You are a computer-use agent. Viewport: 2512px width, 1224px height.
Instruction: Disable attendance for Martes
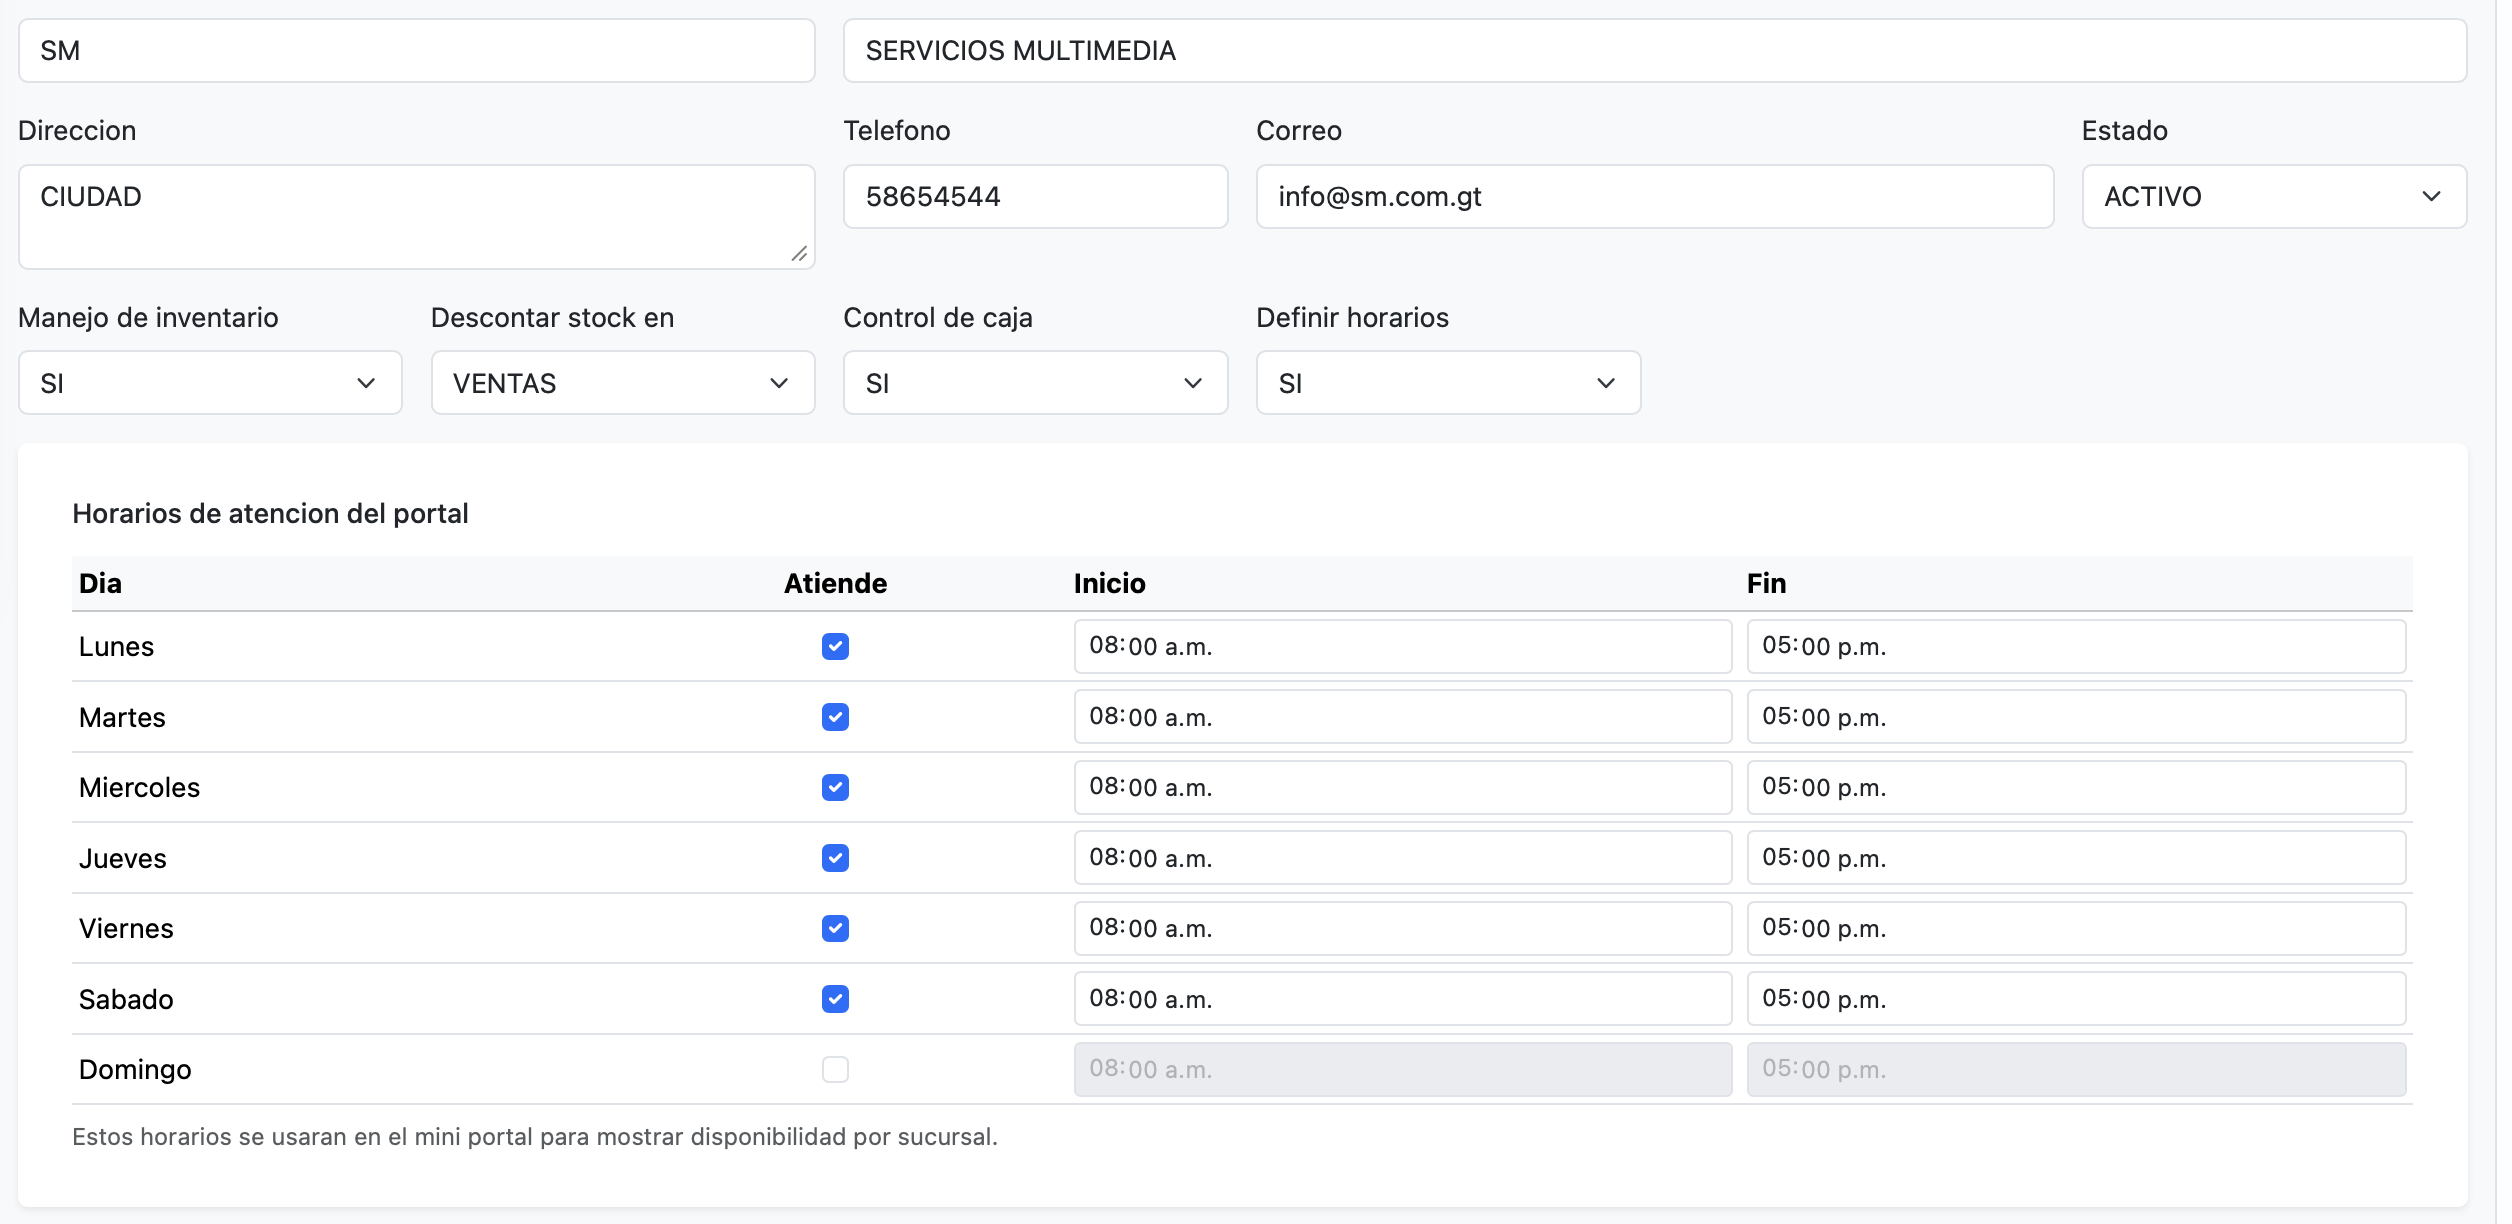(836, 717)
